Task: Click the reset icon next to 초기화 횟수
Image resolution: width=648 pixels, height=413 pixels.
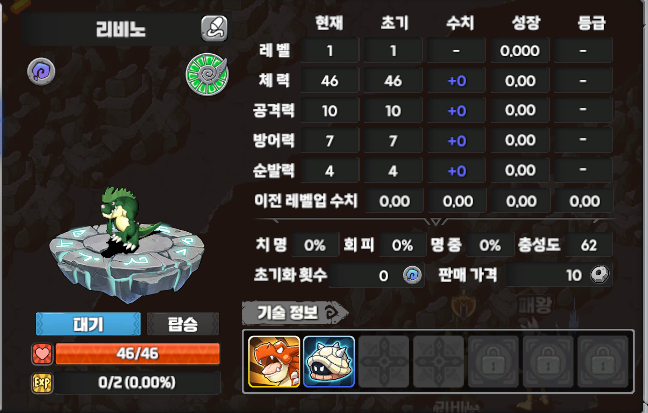Action: click(412, 275)
